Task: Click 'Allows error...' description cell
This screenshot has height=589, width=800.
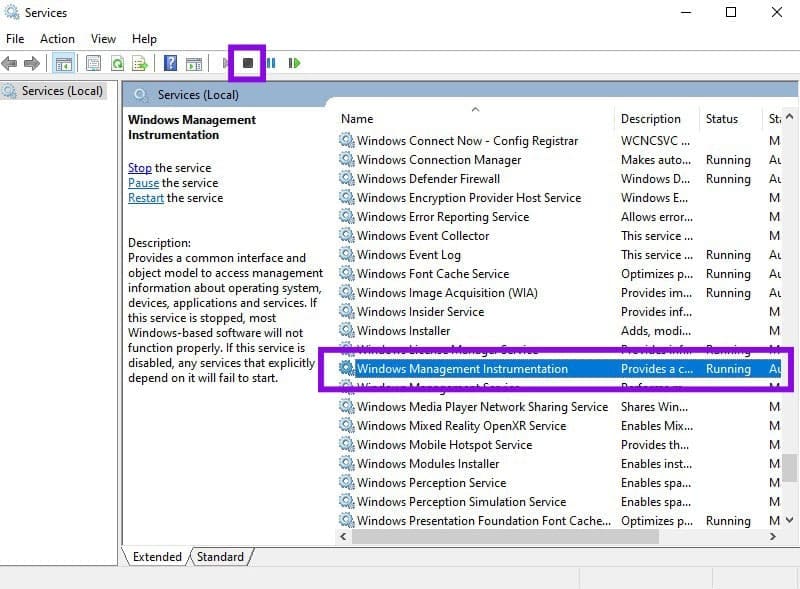Action: (657, 217)
